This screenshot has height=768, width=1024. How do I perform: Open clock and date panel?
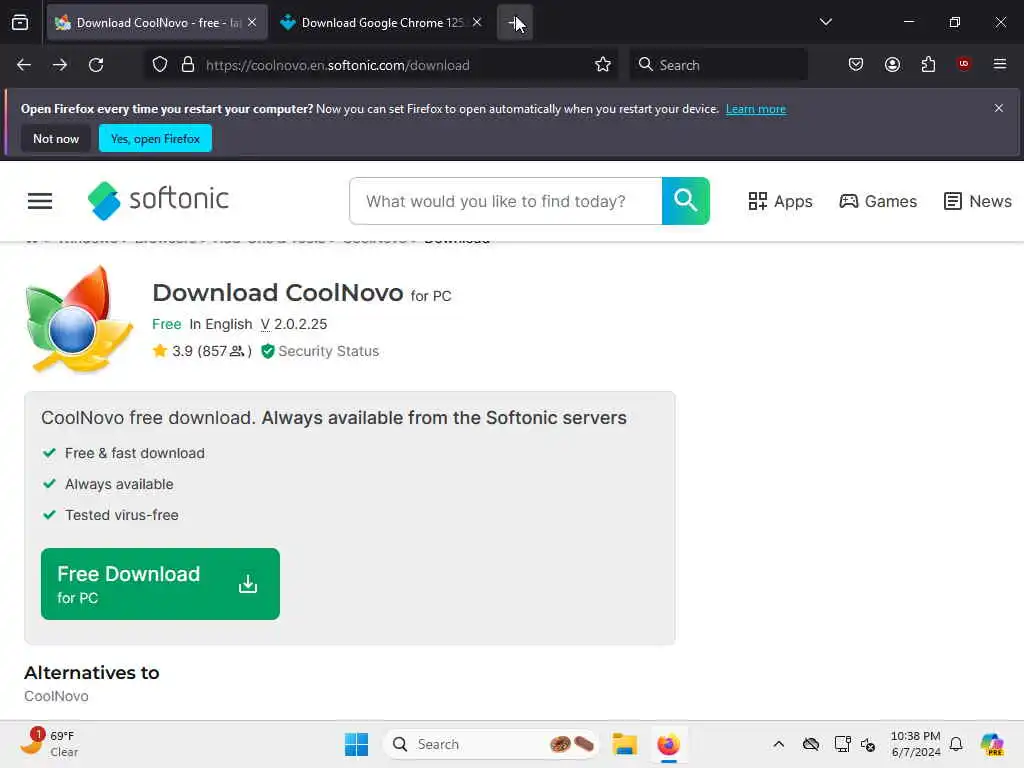click(x=916, y=744)
